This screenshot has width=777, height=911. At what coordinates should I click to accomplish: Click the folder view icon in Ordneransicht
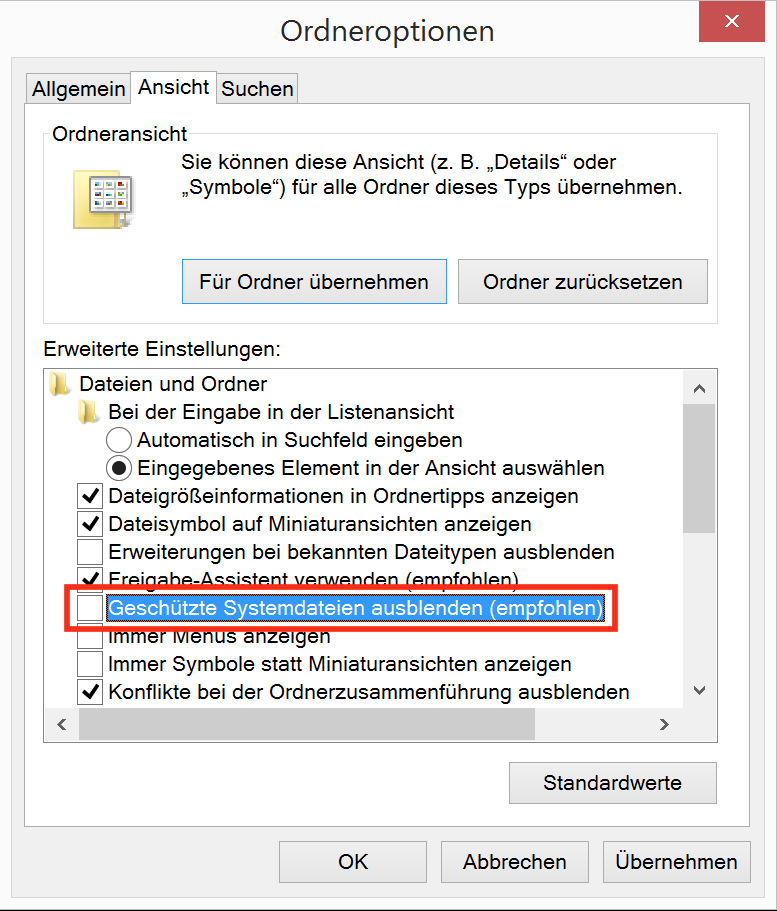pos(102,197)
